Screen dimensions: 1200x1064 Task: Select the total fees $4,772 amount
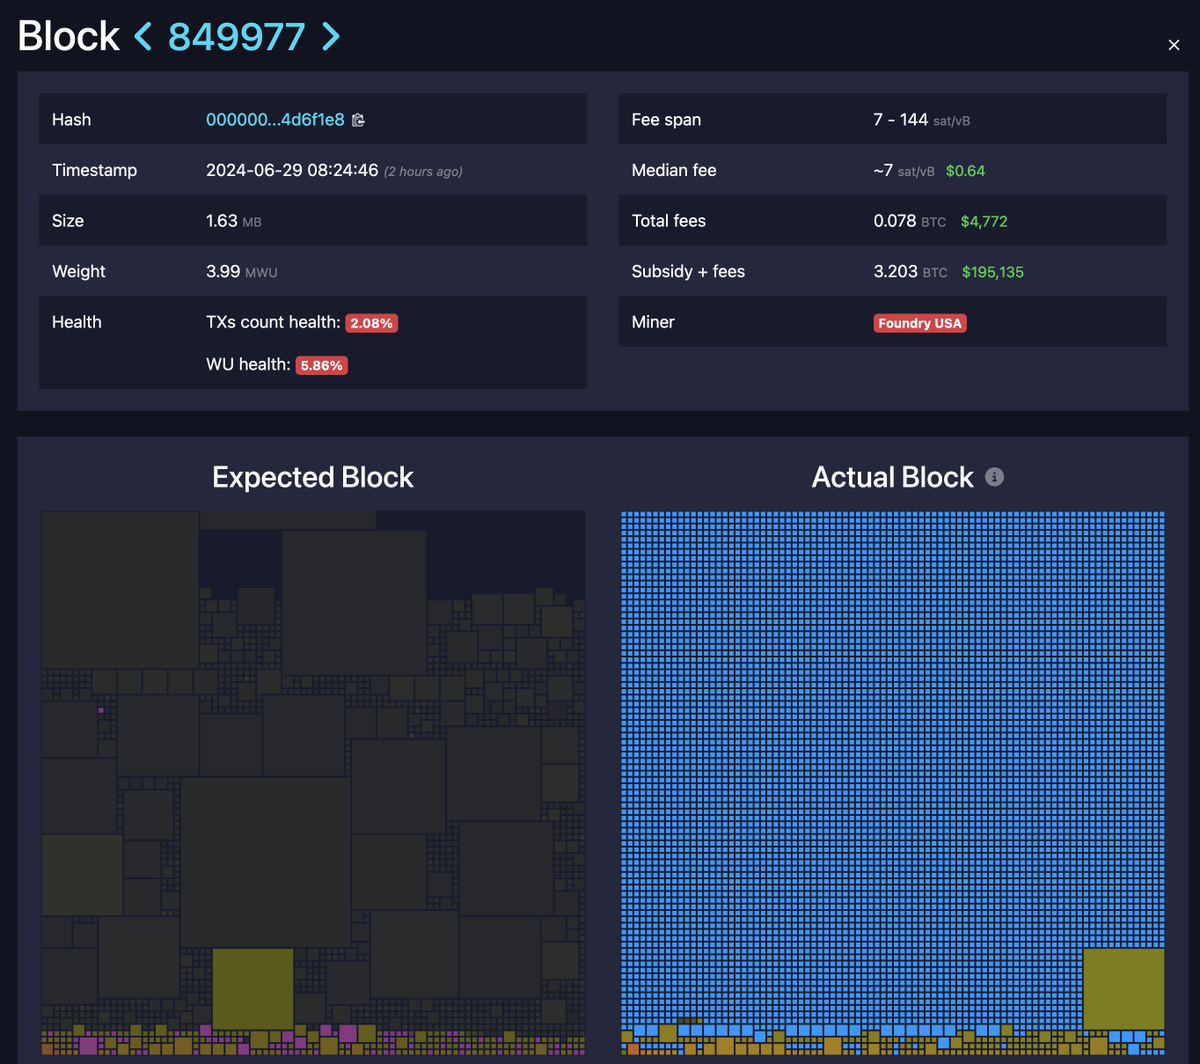(984, 221)
